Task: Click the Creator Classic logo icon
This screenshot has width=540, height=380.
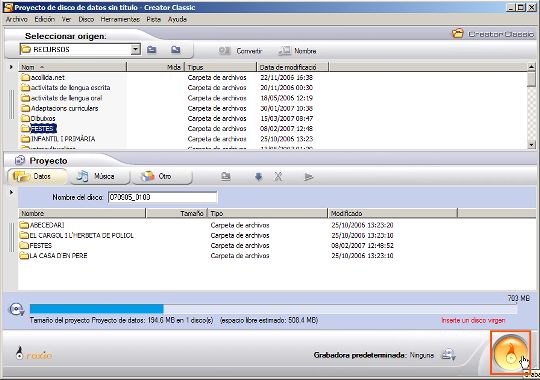Action: click(458, 34)
